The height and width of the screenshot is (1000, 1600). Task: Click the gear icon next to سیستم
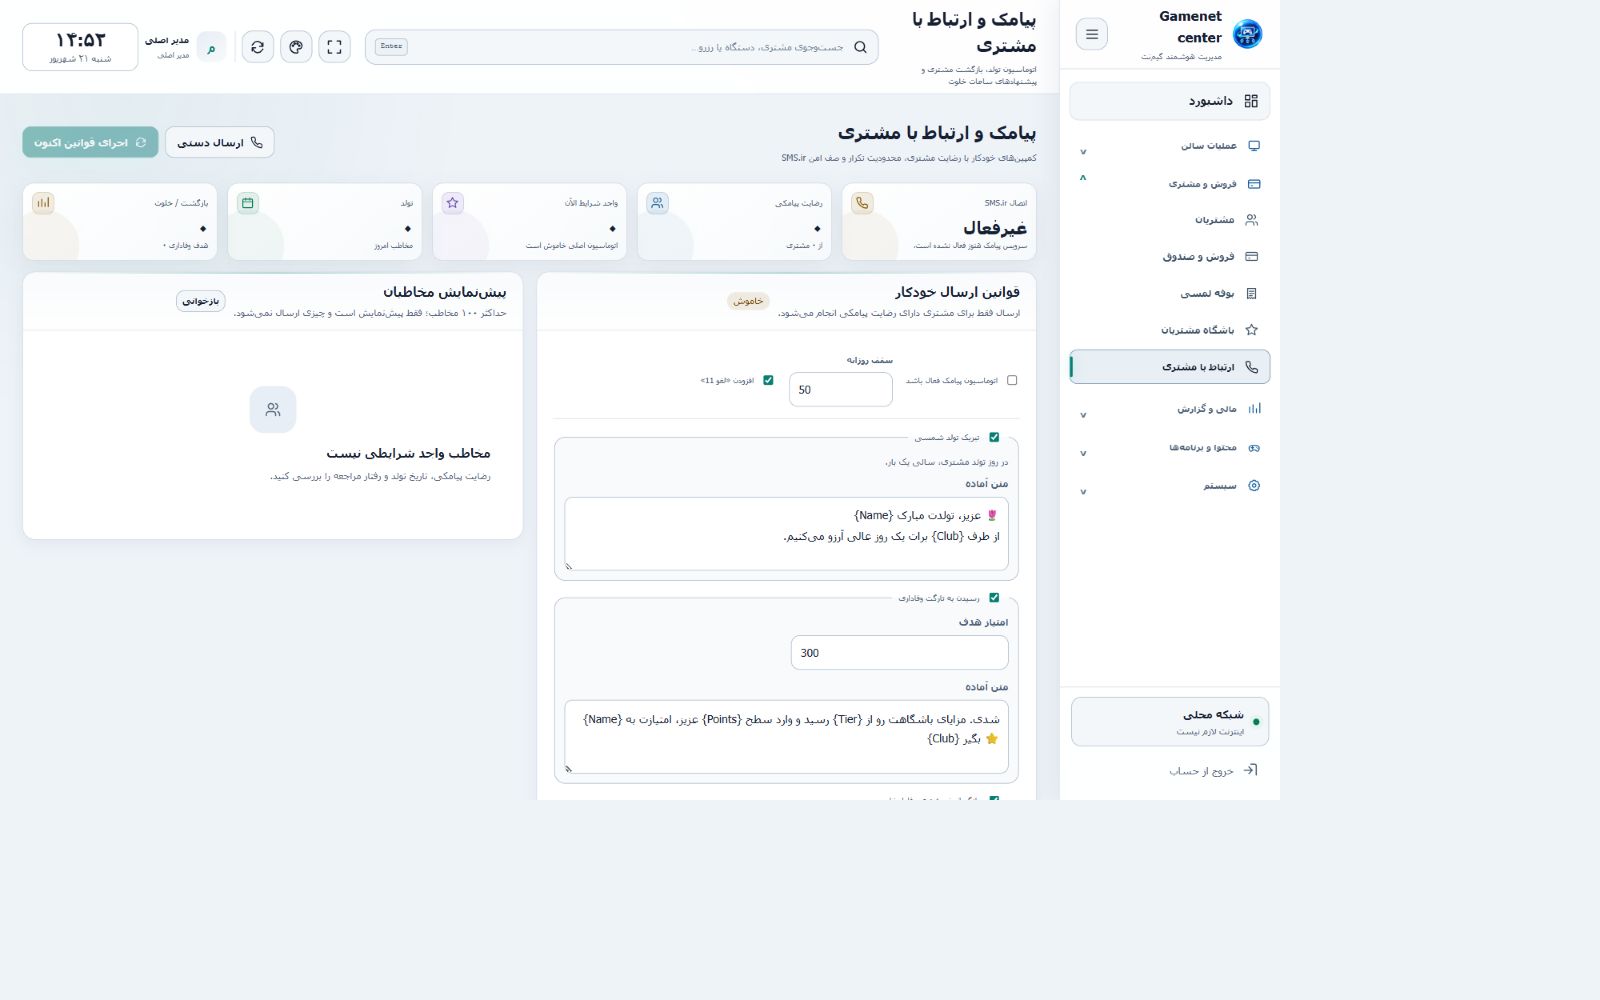[x=1254, y=486]
